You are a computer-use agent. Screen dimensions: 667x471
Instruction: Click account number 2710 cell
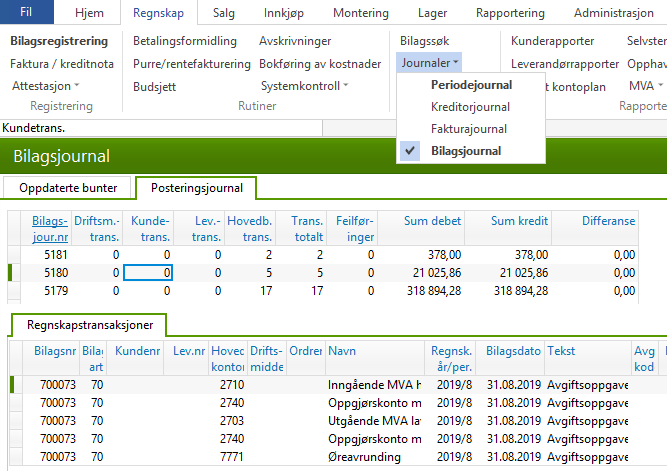228,385
